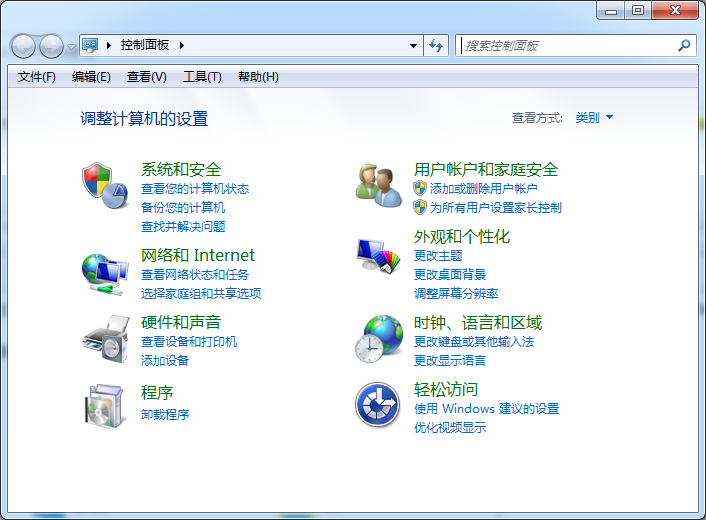This screenshot has height=520, width=706.
Task: Click the 添加或删除用户帐户 link
Action: click(x=483, y=188)
